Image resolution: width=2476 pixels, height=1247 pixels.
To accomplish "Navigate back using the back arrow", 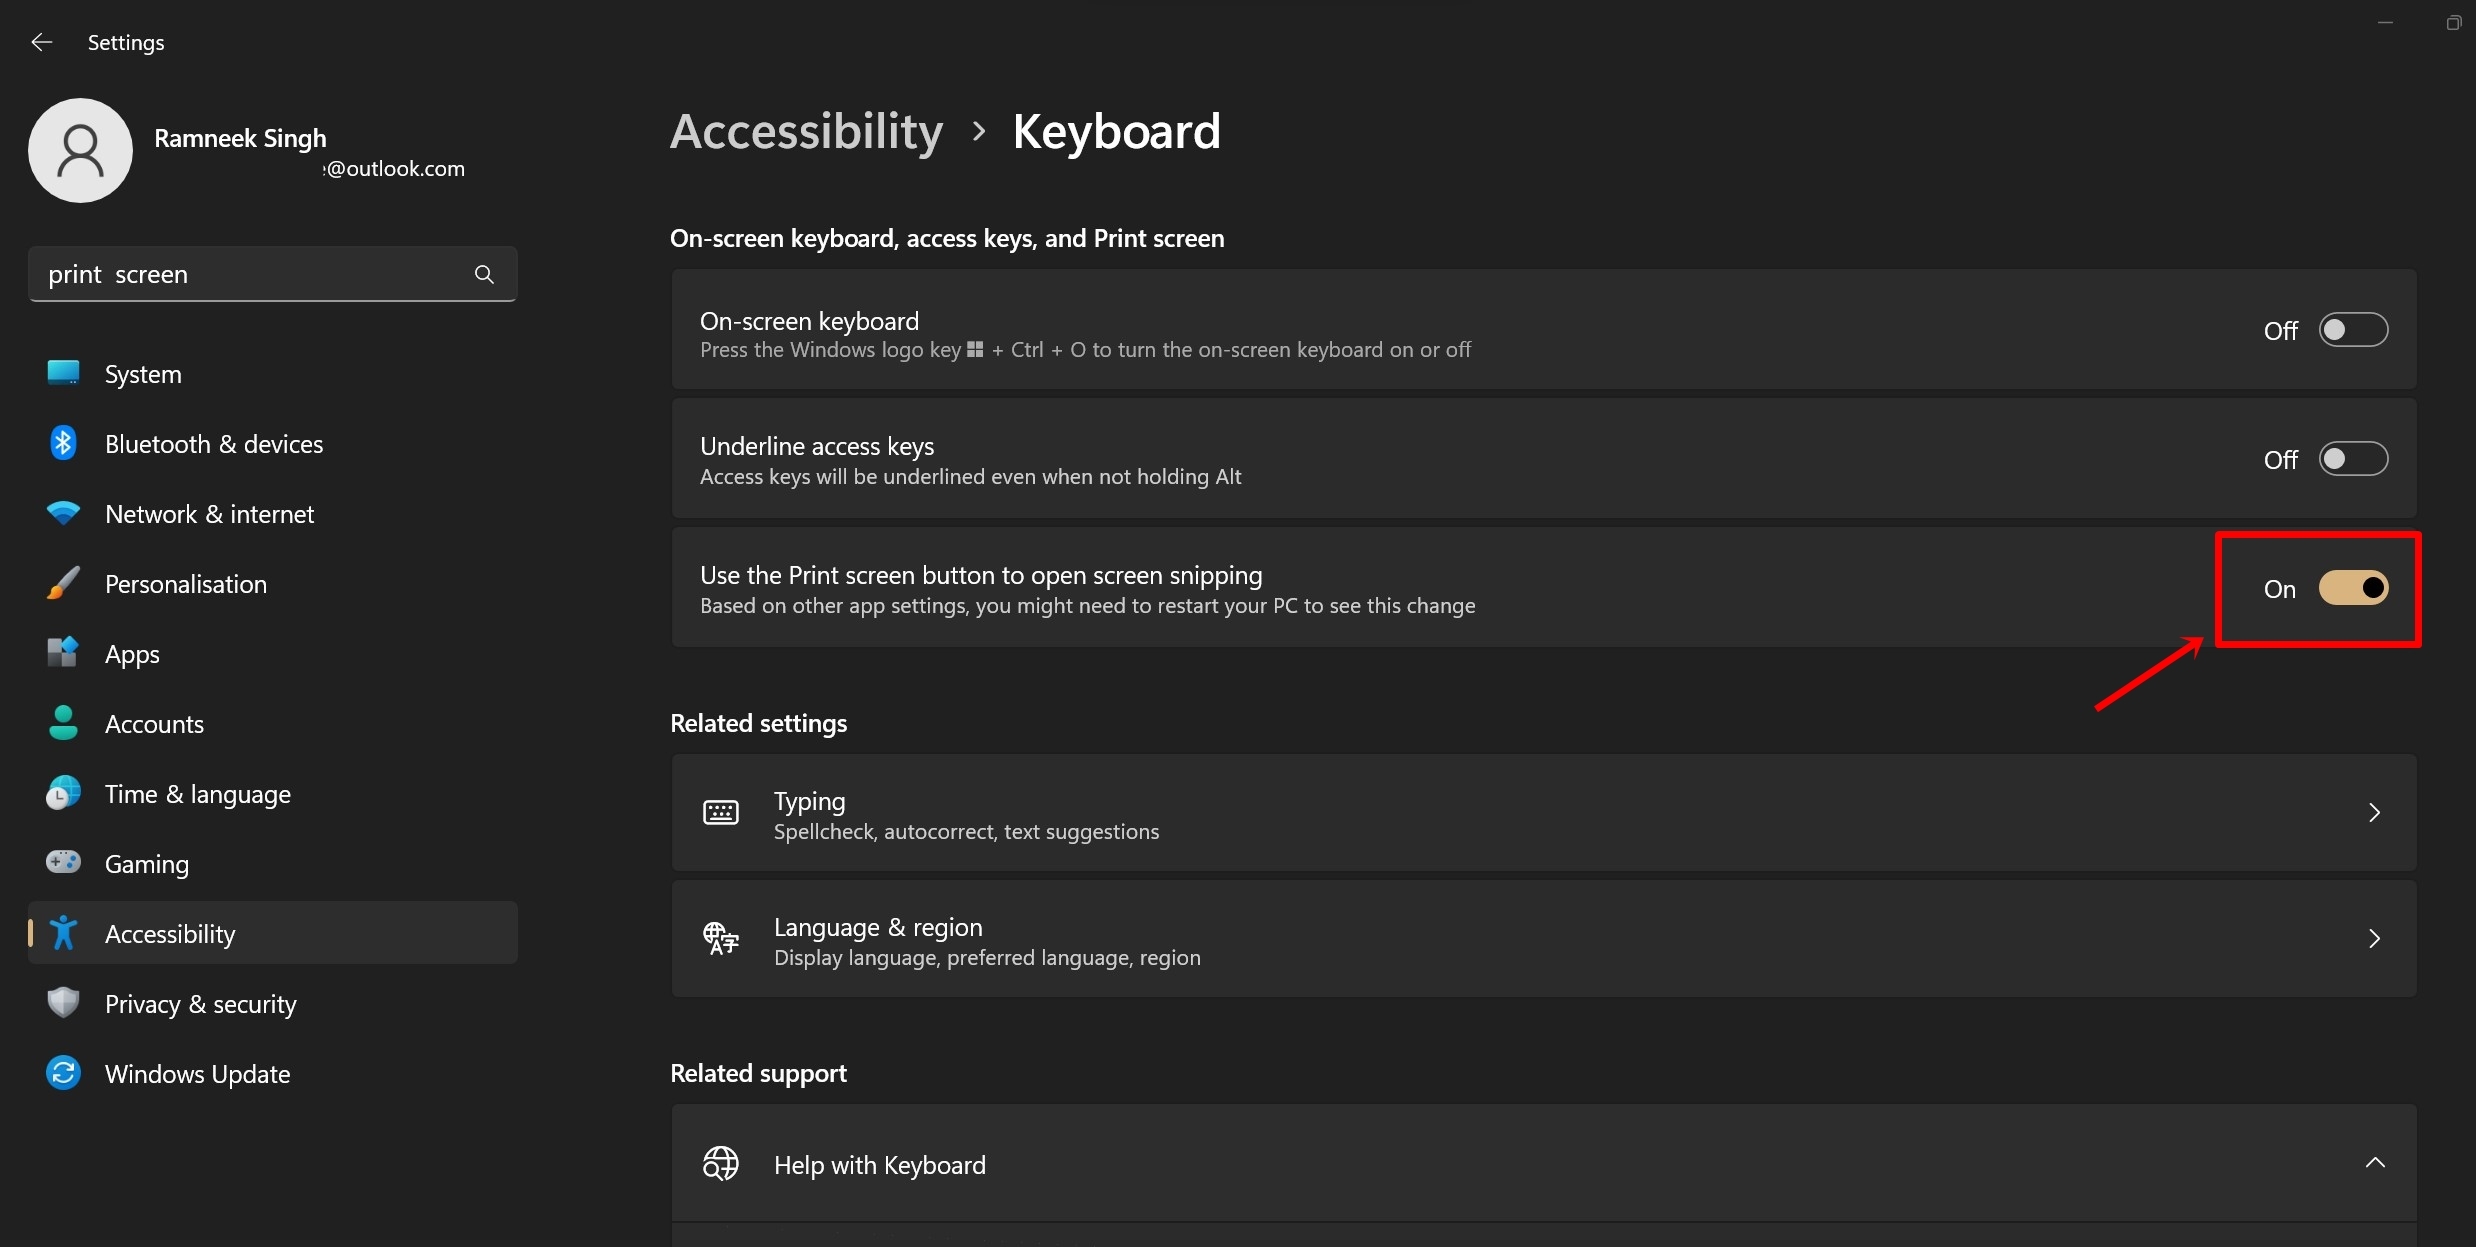I will pyautogui.click(x=38, y=40).
